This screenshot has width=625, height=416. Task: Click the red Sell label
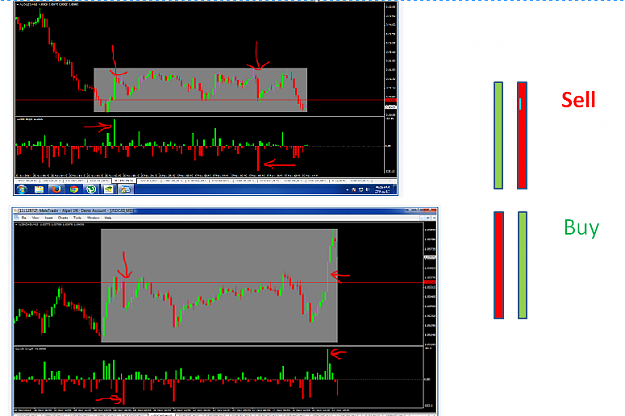578,100
